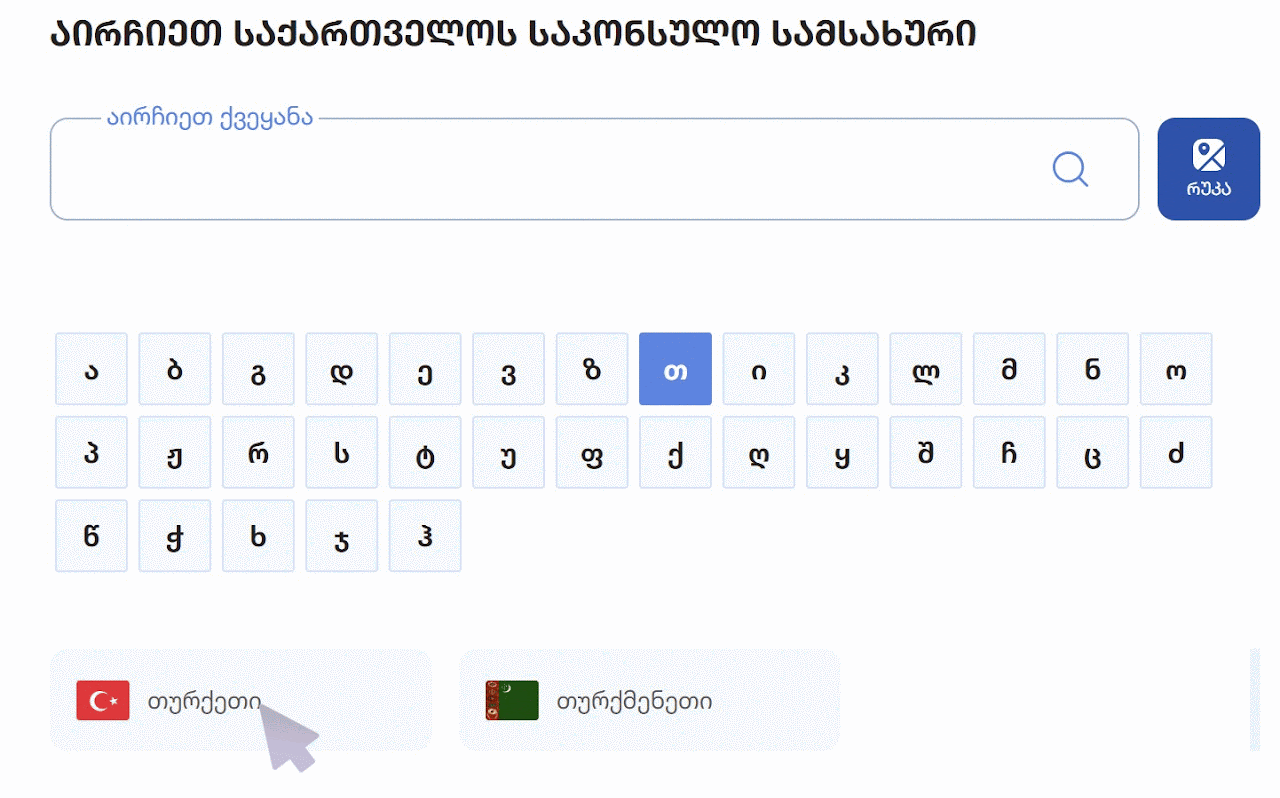Viewport: 1280px width, 798px height.
Task: Open the map view with the რუკა button
Action: [1208, 169]
